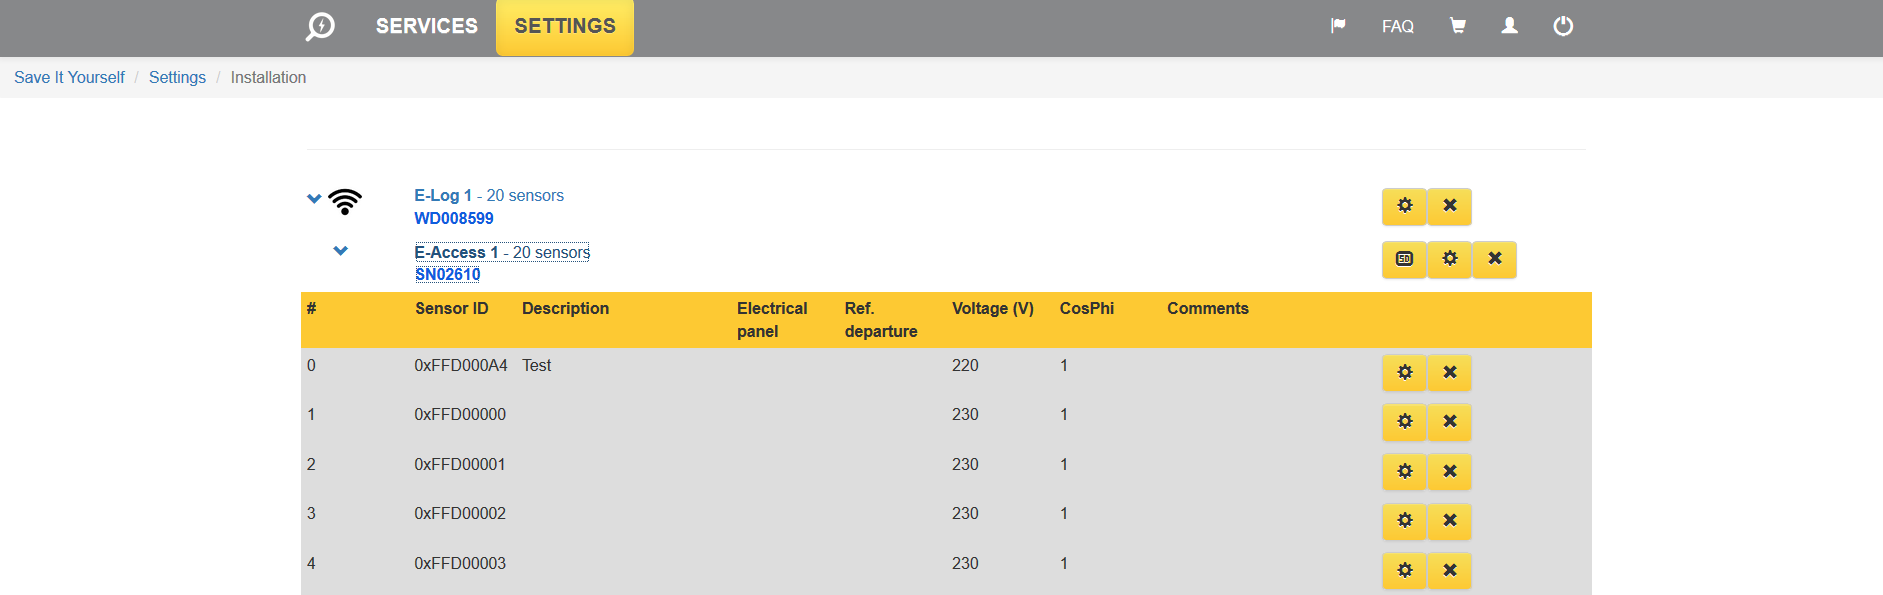Collapse the E-Log 1 chevron

click(x=314, y=198)
